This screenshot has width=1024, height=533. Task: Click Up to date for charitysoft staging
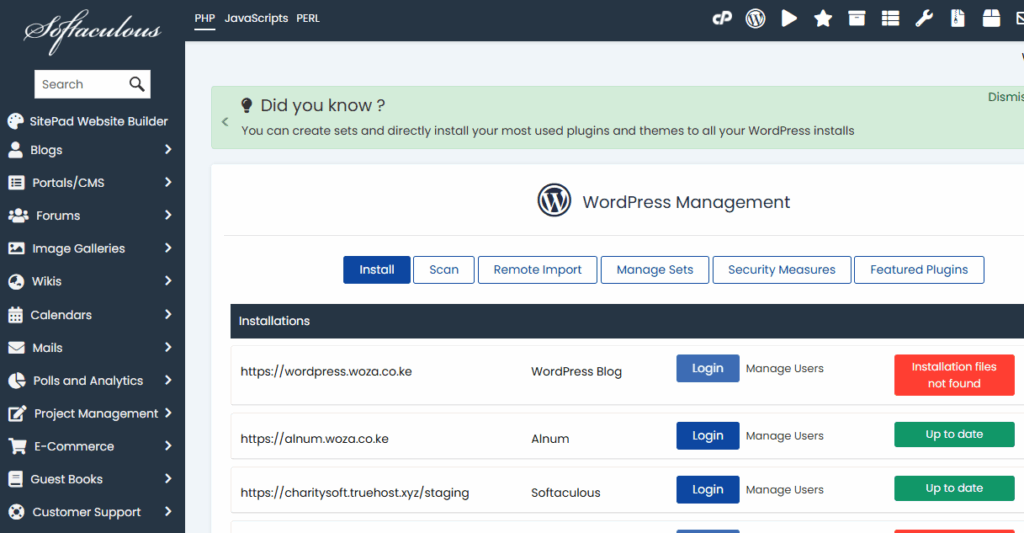954,488
